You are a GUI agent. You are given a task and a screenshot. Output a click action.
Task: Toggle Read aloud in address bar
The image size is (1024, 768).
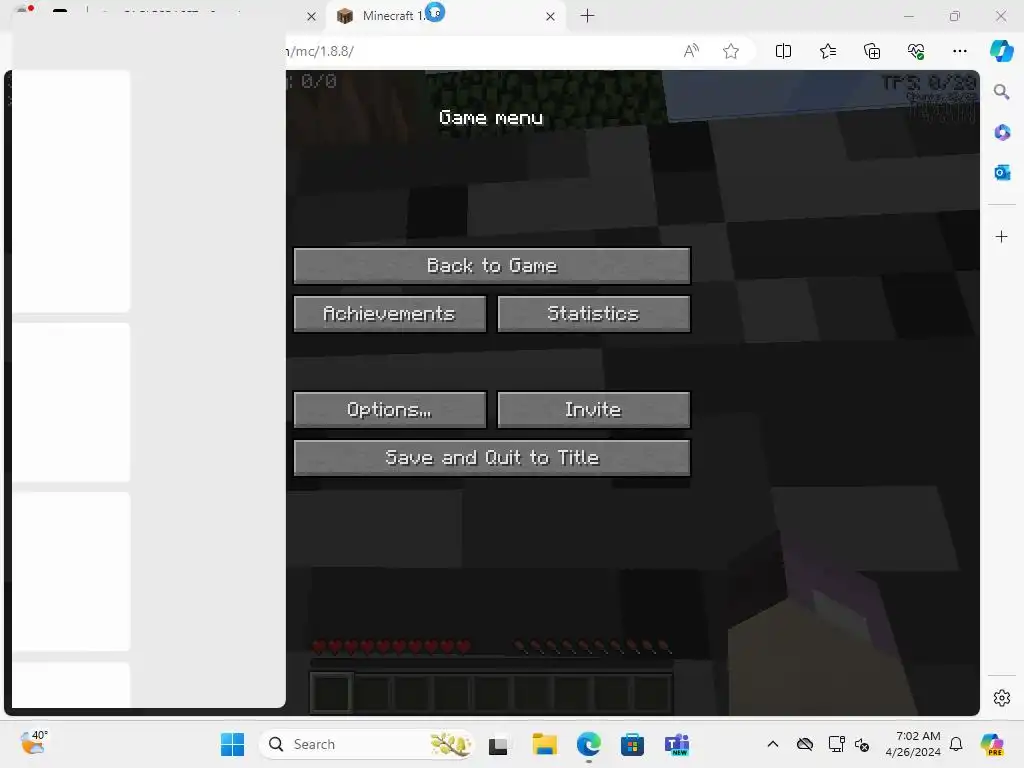(x=691, y=51)
